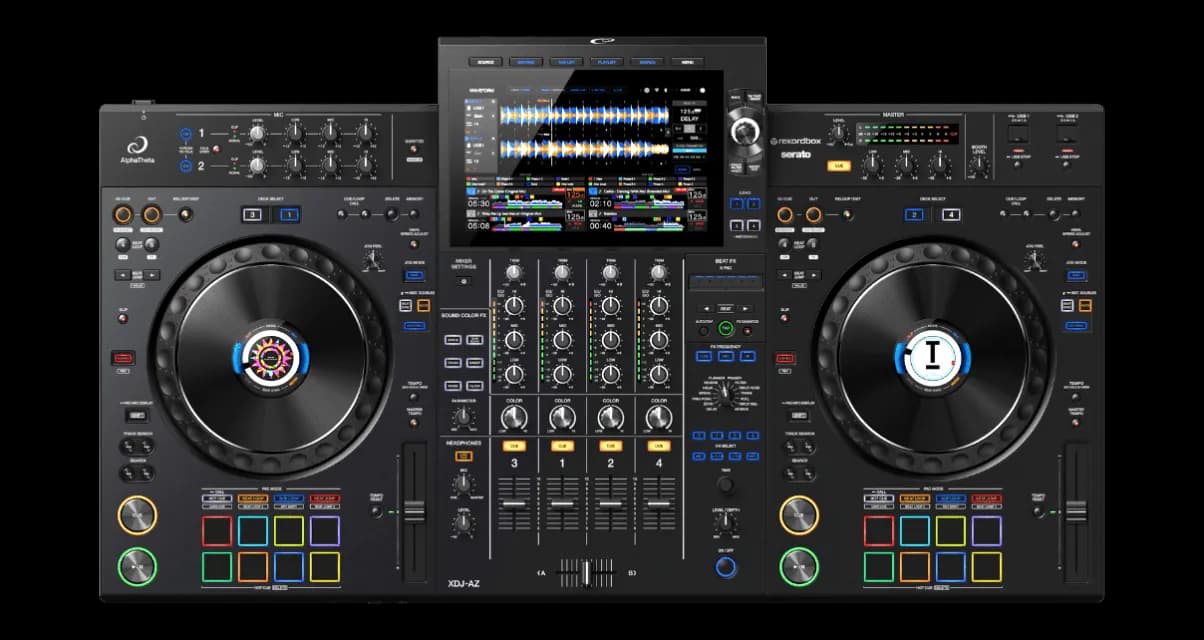The height and width of the screenshot is (640, 1204).
Task: Trigger the purple performance pad on left deck
Action: click(x=324, y=531)
